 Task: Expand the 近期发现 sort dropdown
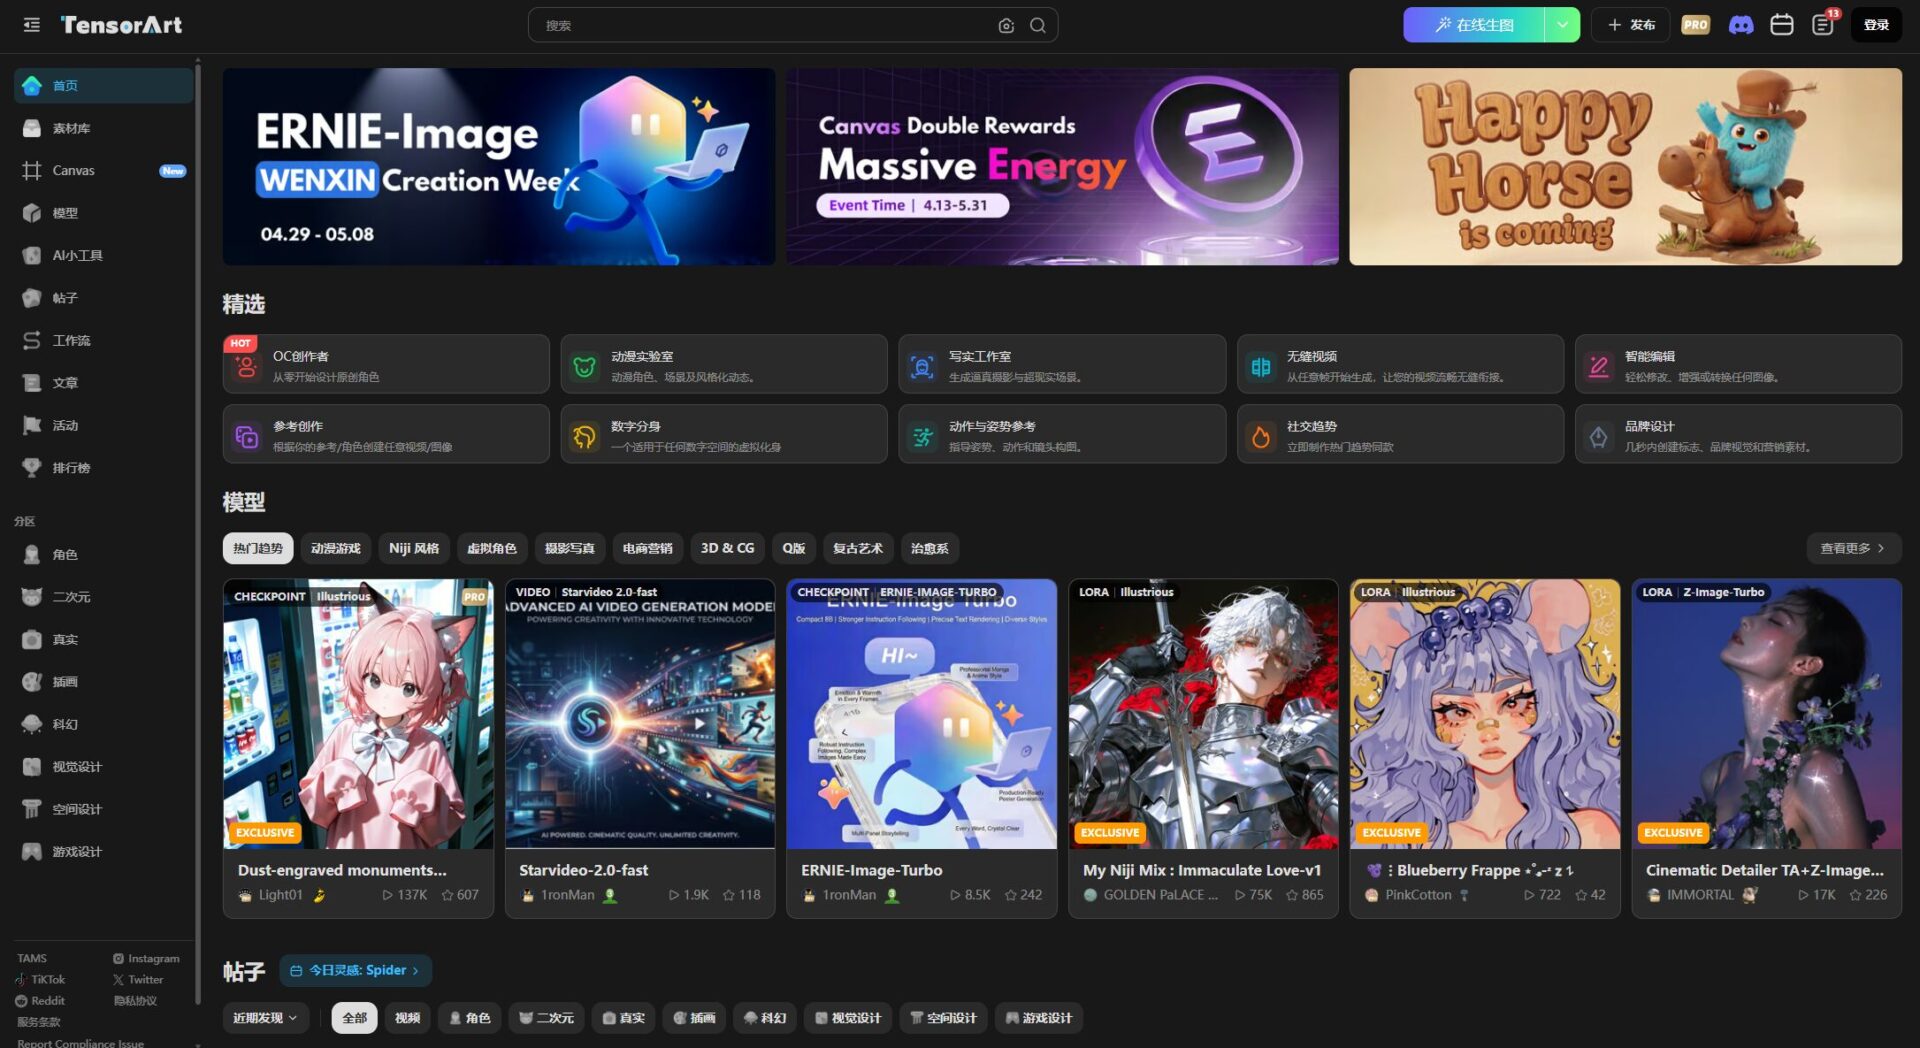[x=265, y=1018]
